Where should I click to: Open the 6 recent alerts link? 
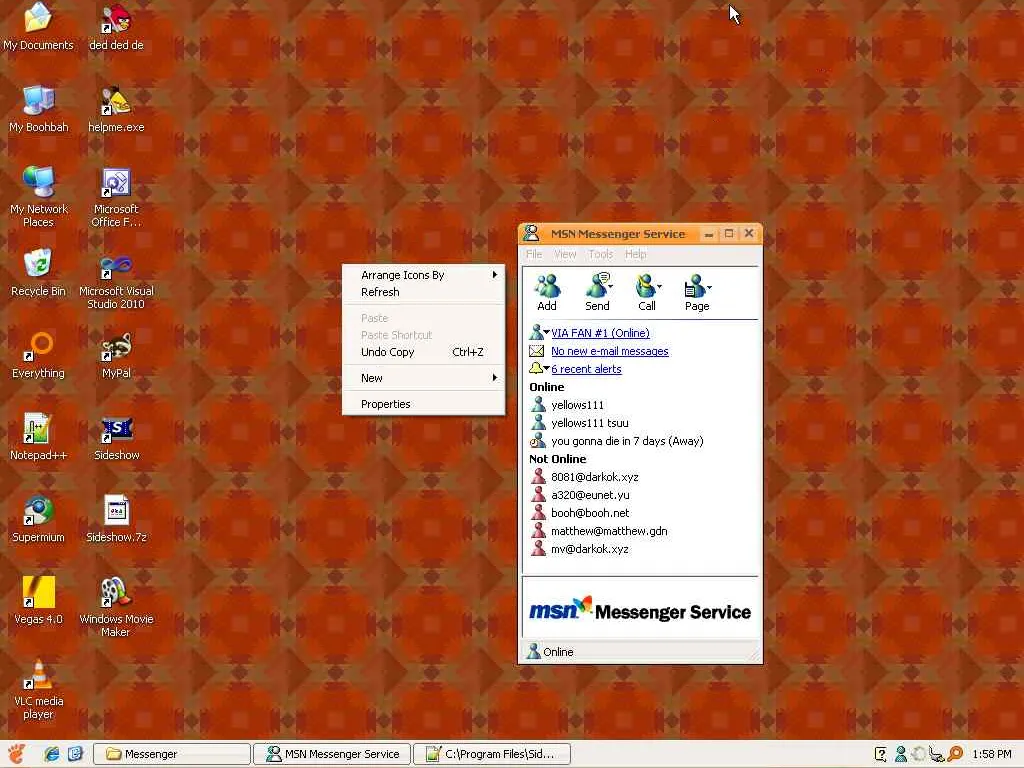point(586,369)
